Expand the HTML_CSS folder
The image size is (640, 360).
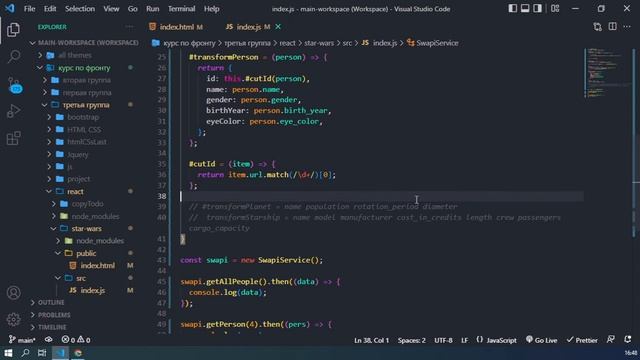click(x=84, y=130)
